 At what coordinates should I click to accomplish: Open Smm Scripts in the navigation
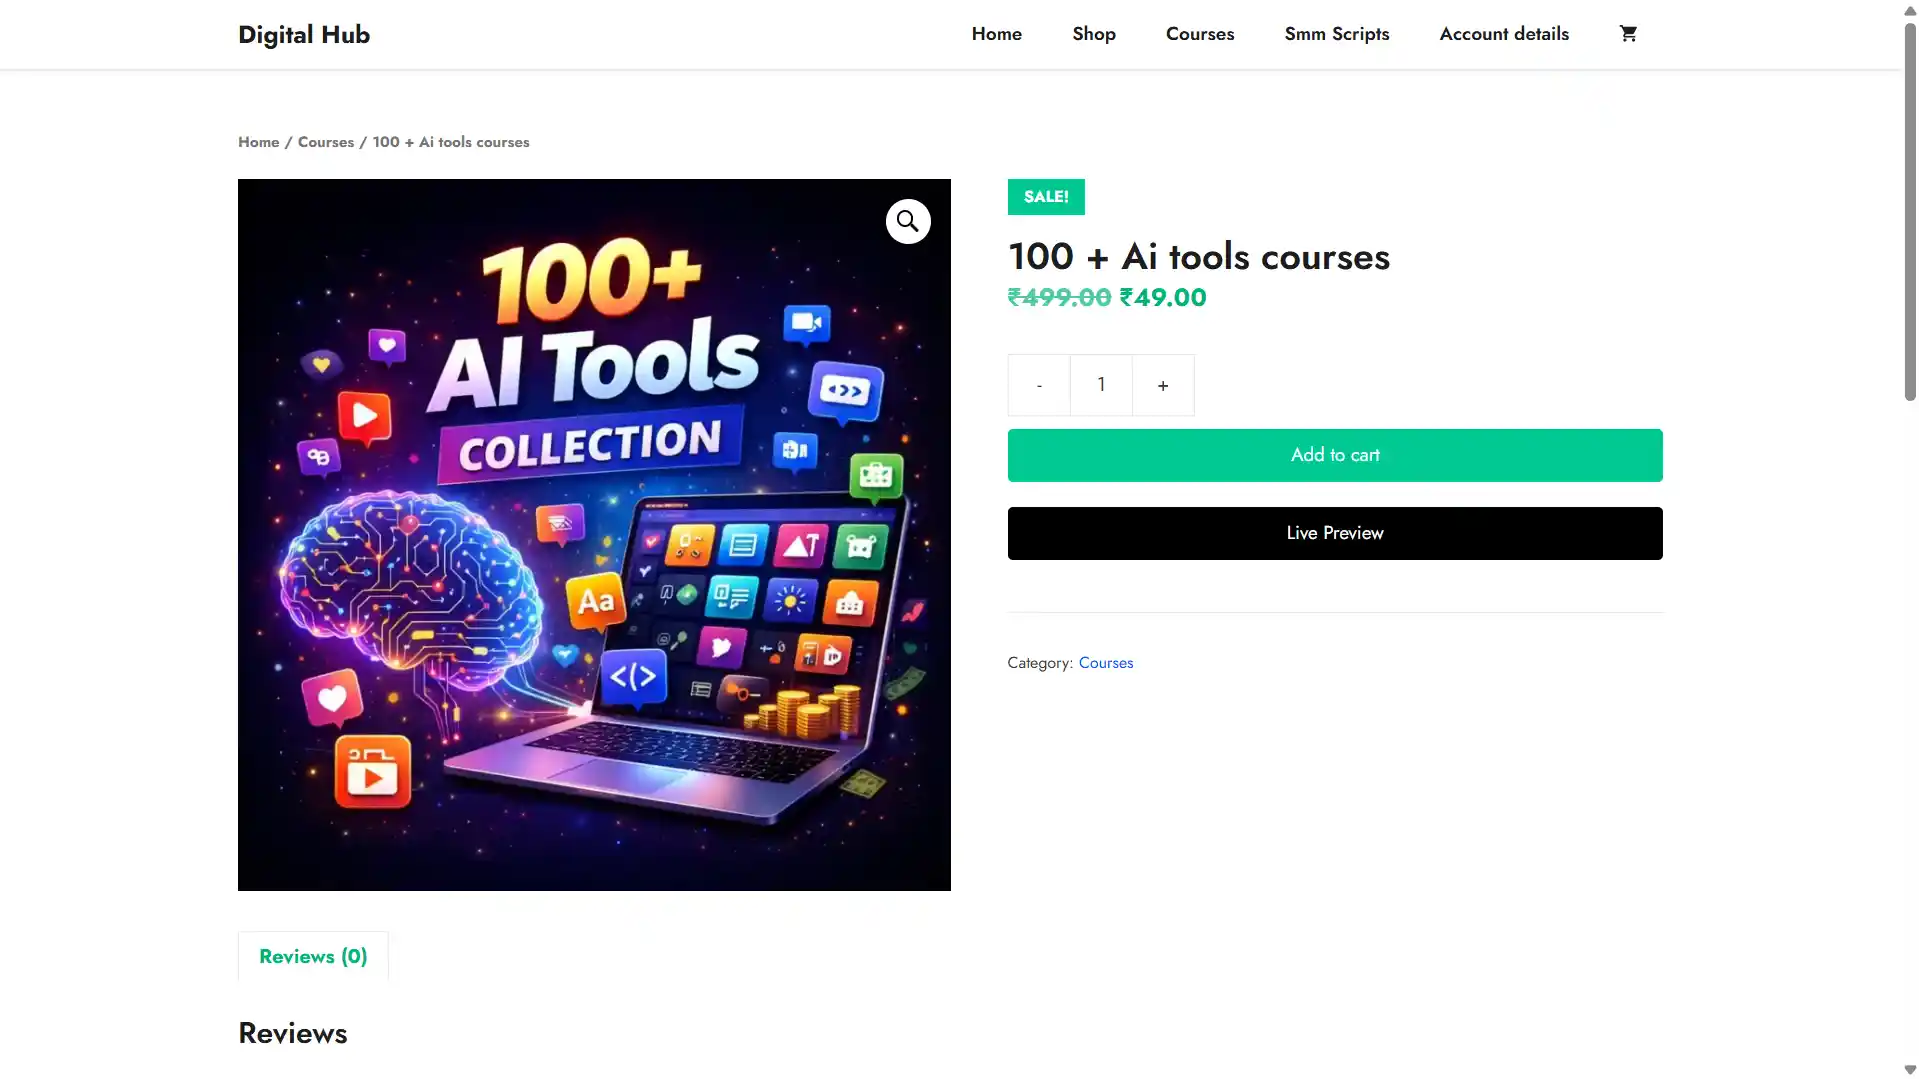(x=1337, y=34)
